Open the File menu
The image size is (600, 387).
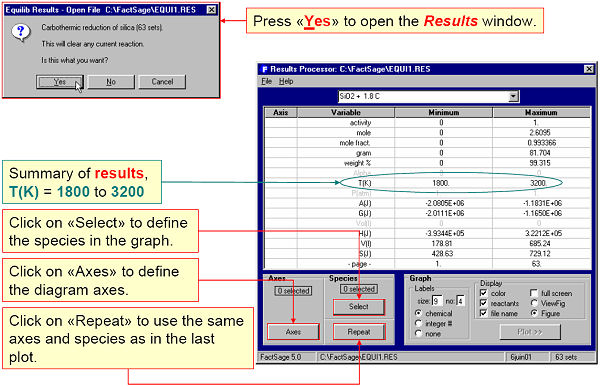pos(266,81)
